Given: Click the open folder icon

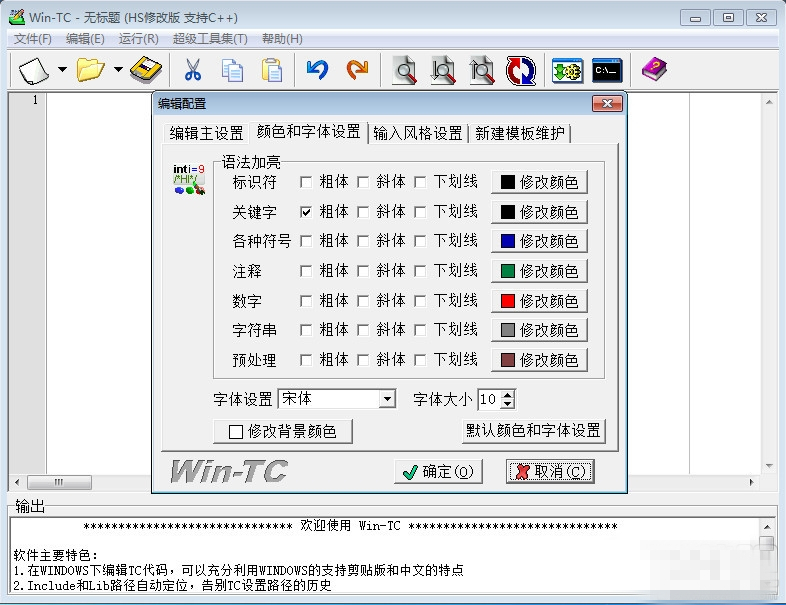Looking at the screenshot, I should pos(90,70).
